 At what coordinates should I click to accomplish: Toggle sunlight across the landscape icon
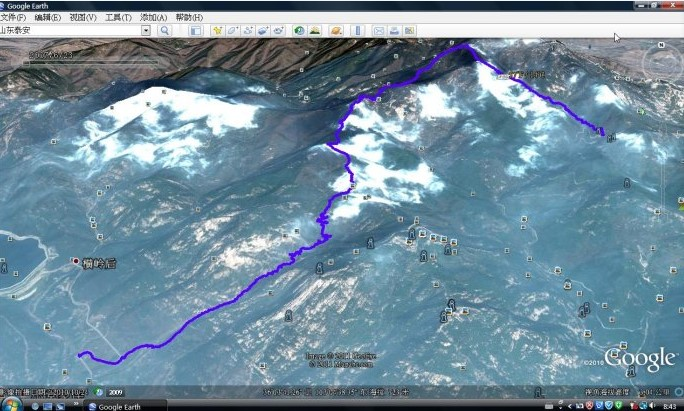[x=315, y=31]
